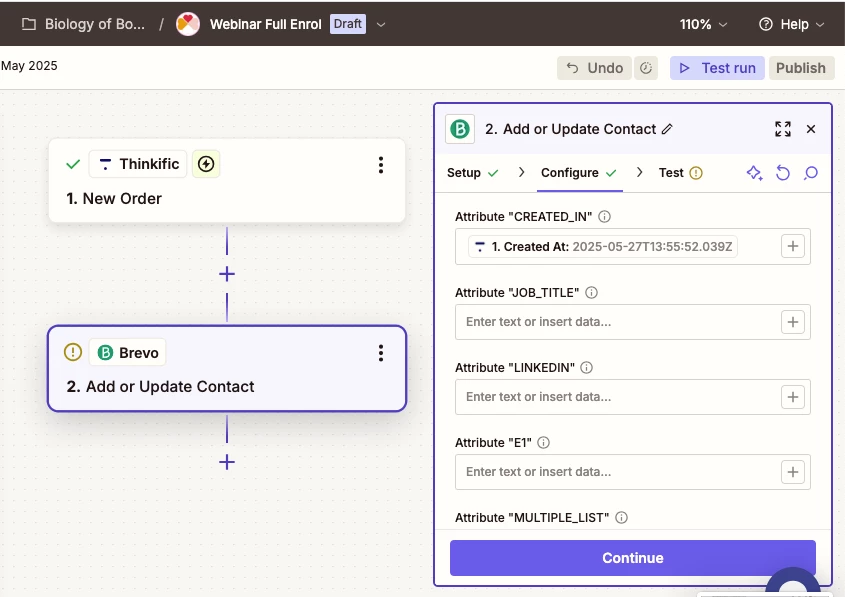Click the Test tab warning icon
This screenshot has width=845, height=597.
click(x=696, y=173)
